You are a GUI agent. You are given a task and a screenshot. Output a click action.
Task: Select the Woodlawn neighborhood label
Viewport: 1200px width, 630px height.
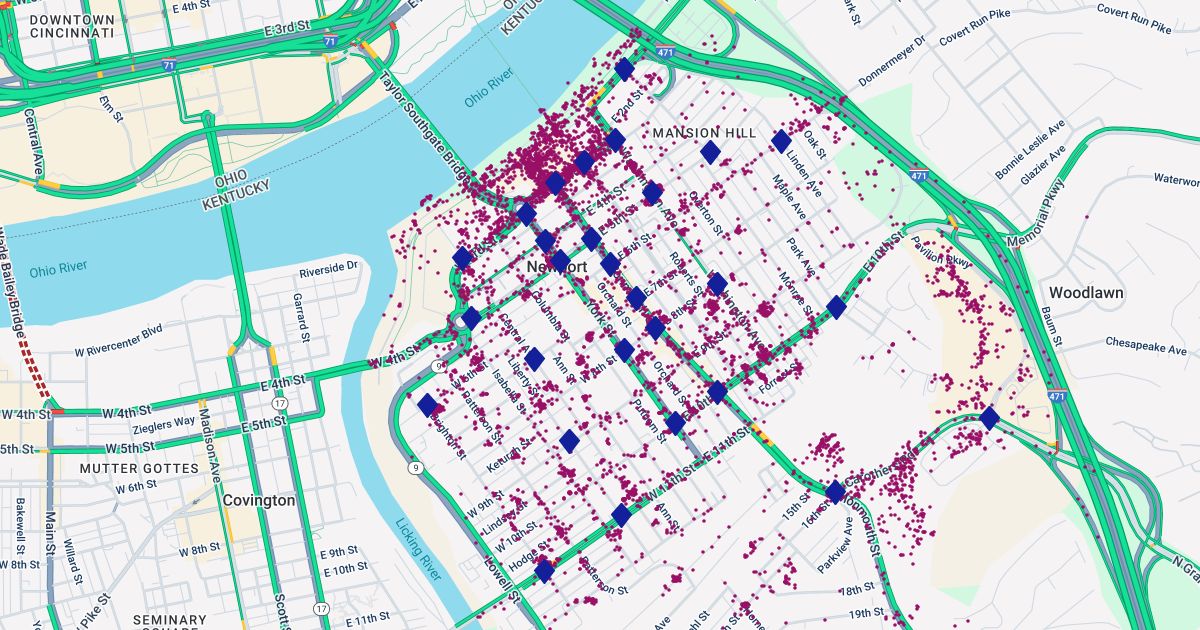point(1085,293)
